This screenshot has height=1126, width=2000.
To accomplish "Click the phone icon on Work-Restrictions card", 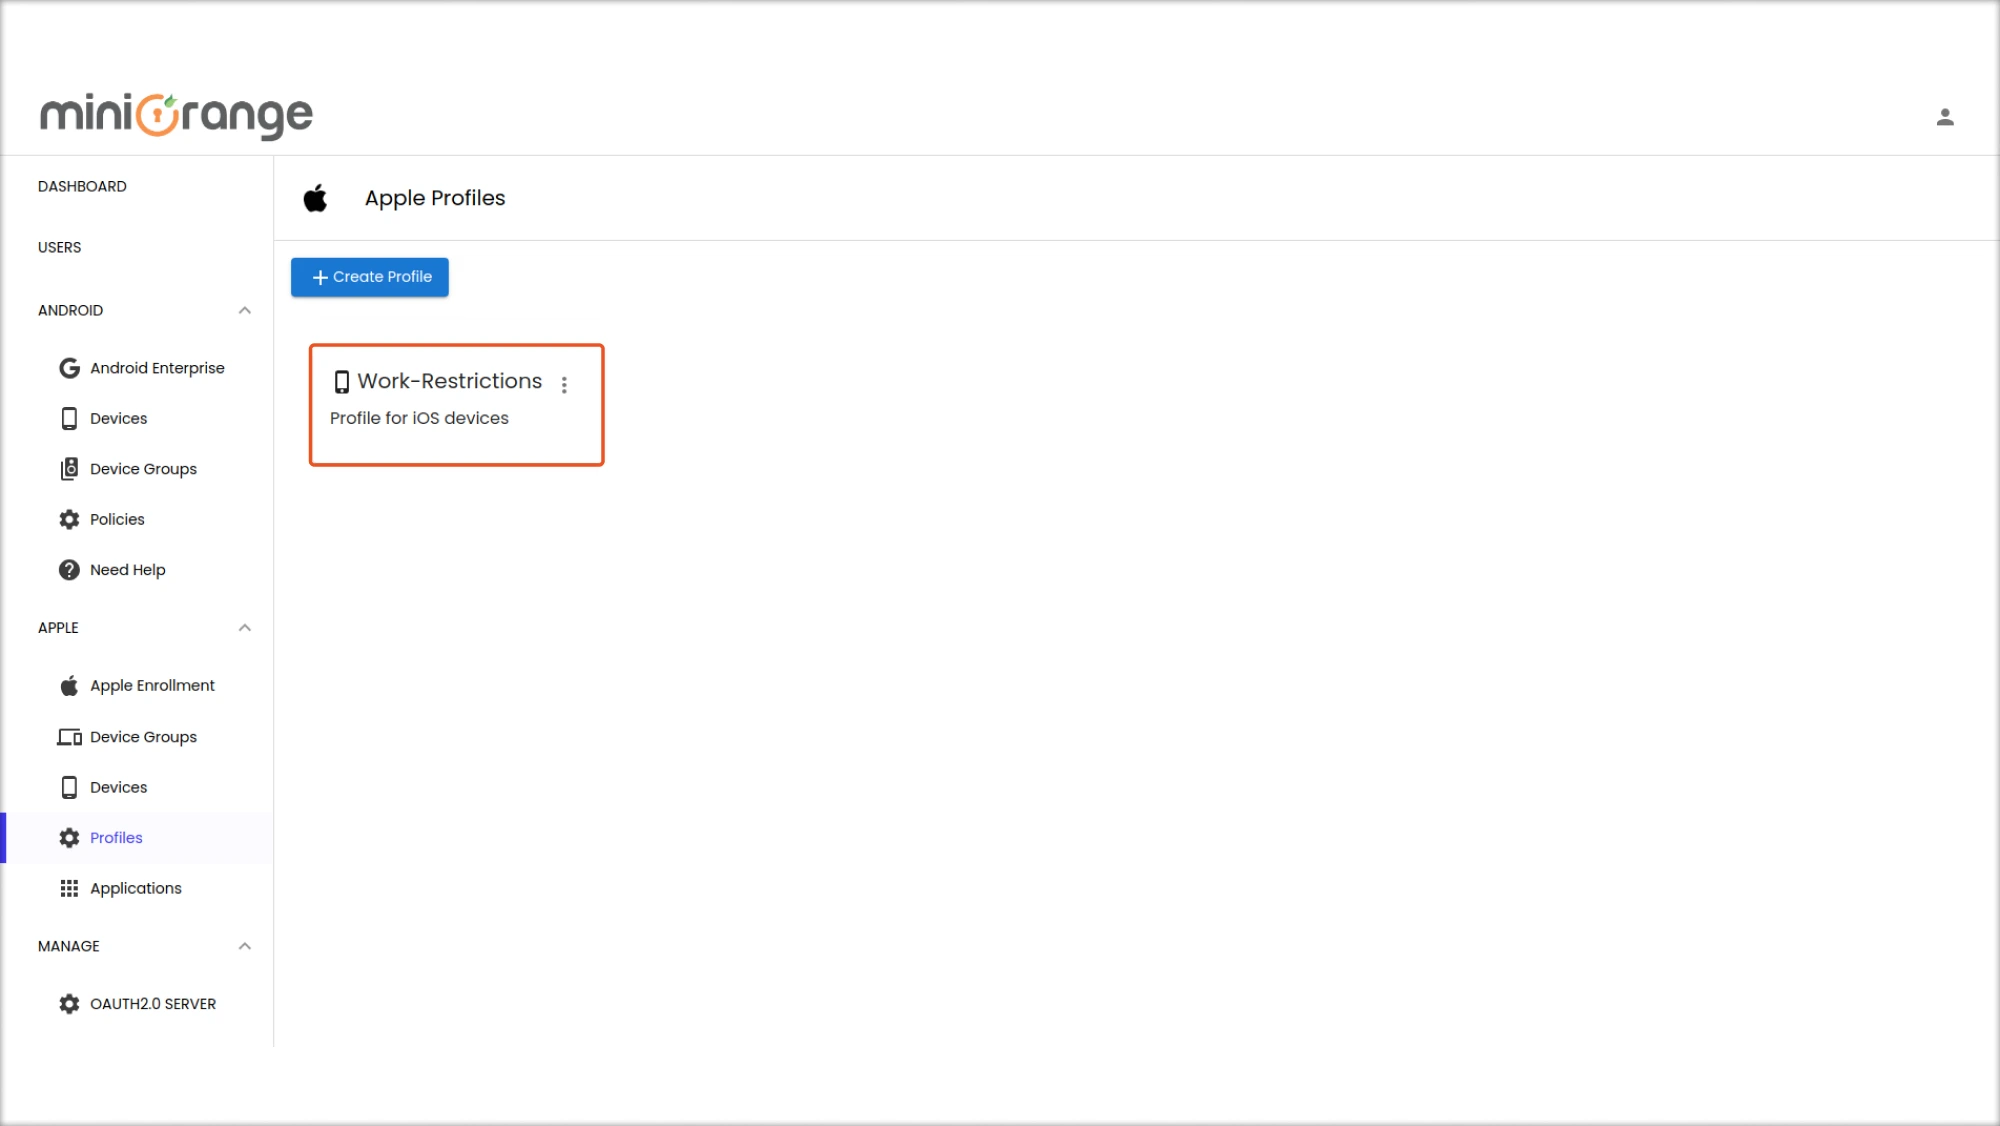I will (341, 381).
